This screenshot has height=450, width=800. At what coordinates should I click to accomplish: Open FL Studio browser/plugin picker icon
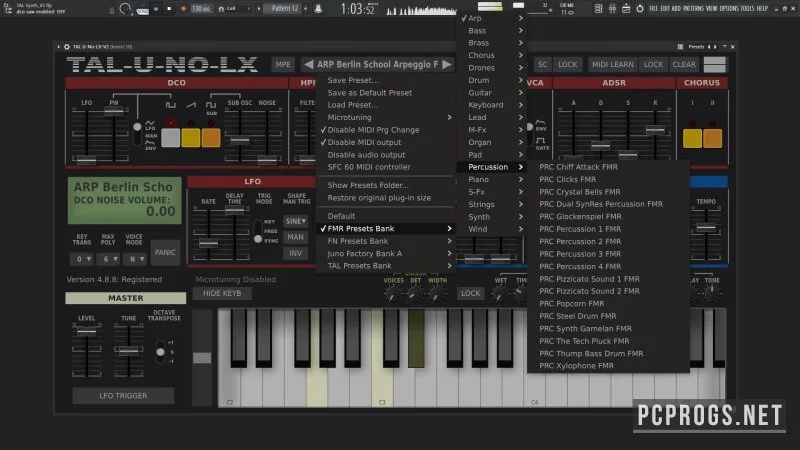pyautogui.click(x=626, y=9)
